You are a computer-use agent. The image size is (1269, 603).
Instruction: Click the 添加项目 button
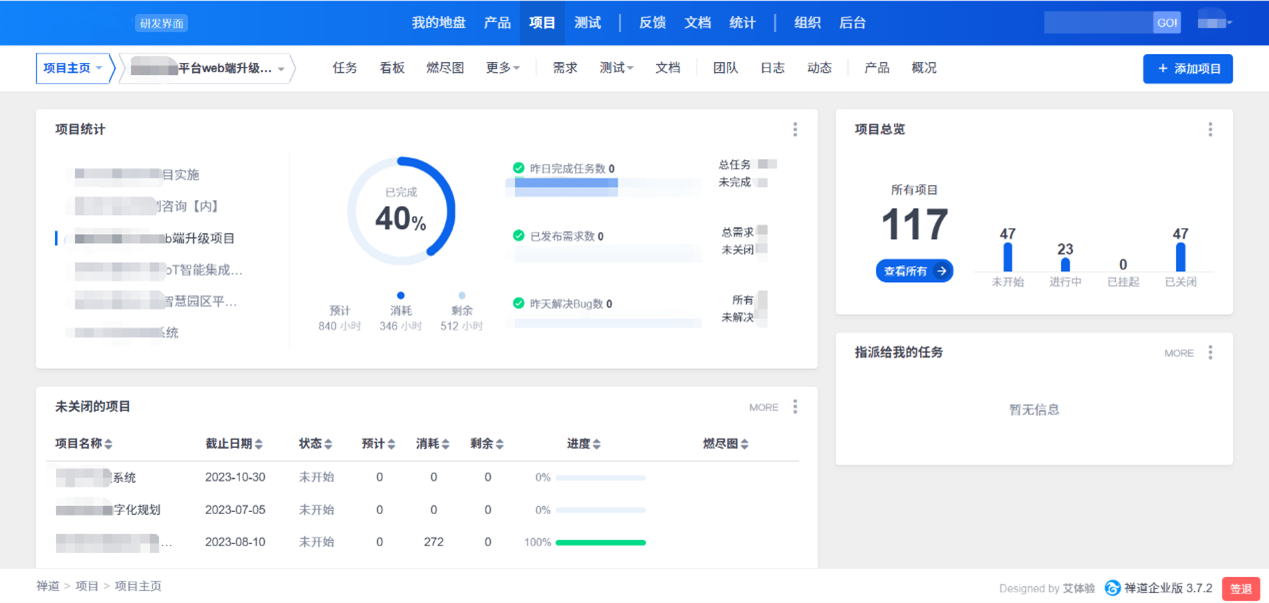1187,68
